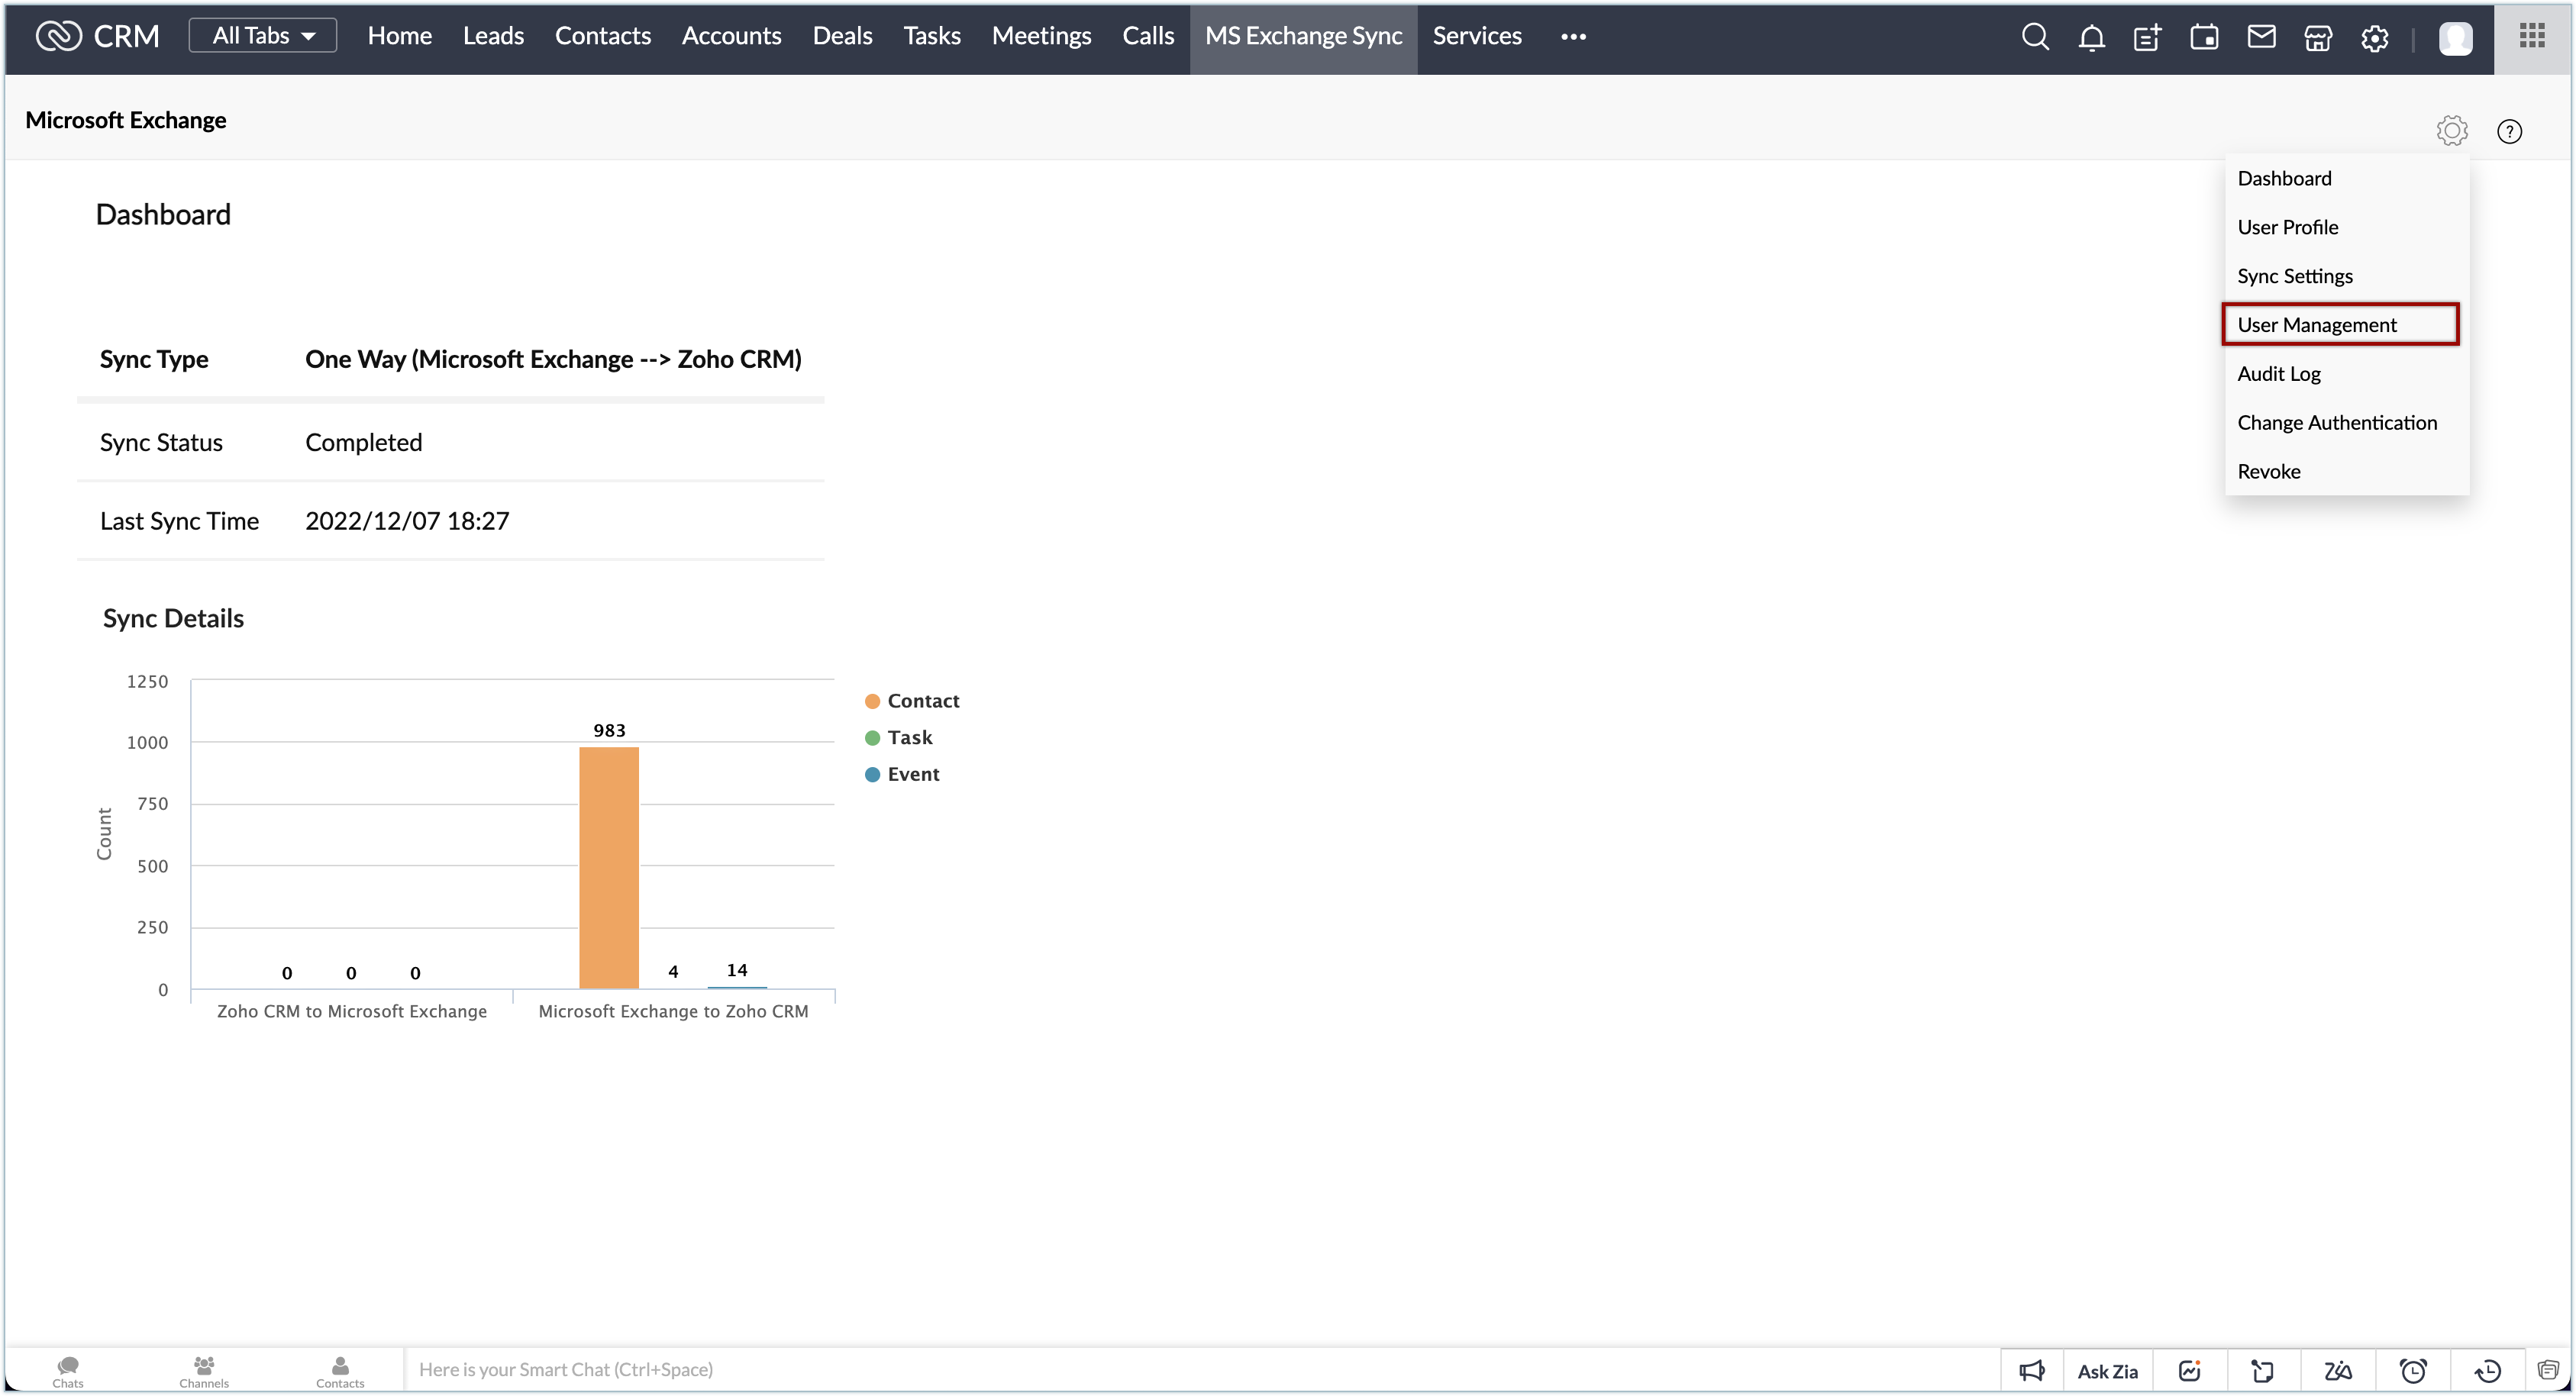Image resolution: width=2576 pixels, height=1396 pixels.
Task: Expand more modules ellipsis menu
Action: click(1573, 37)
